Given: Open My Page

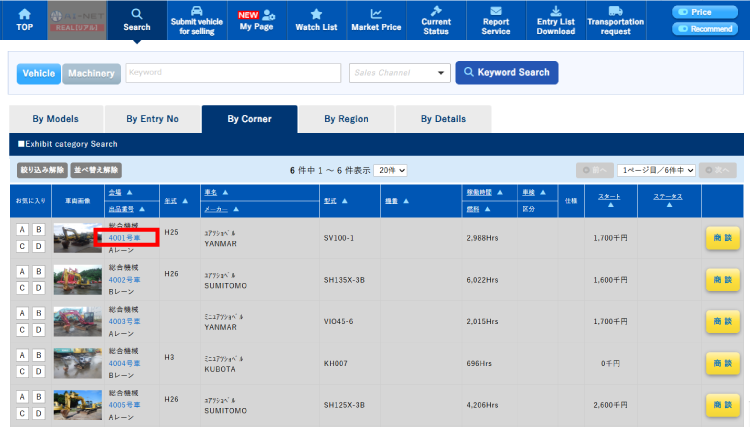Looking at the screenshot, I should coord(256,20).
